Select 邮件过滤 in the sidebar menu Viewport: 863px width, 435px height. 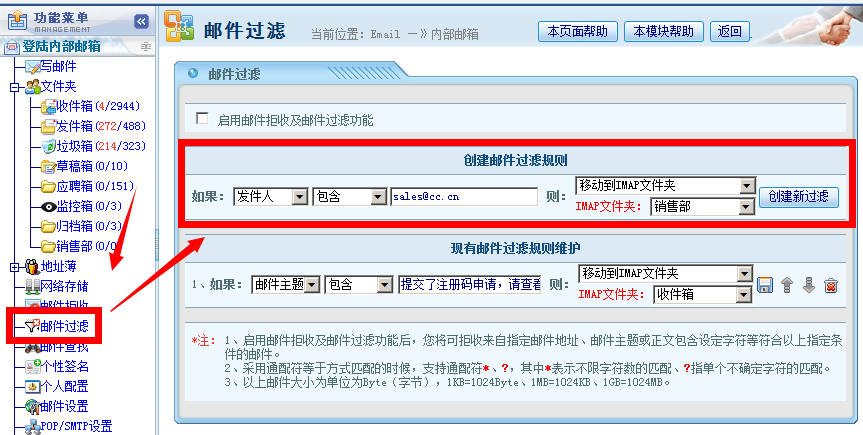(x=63, y=326)
